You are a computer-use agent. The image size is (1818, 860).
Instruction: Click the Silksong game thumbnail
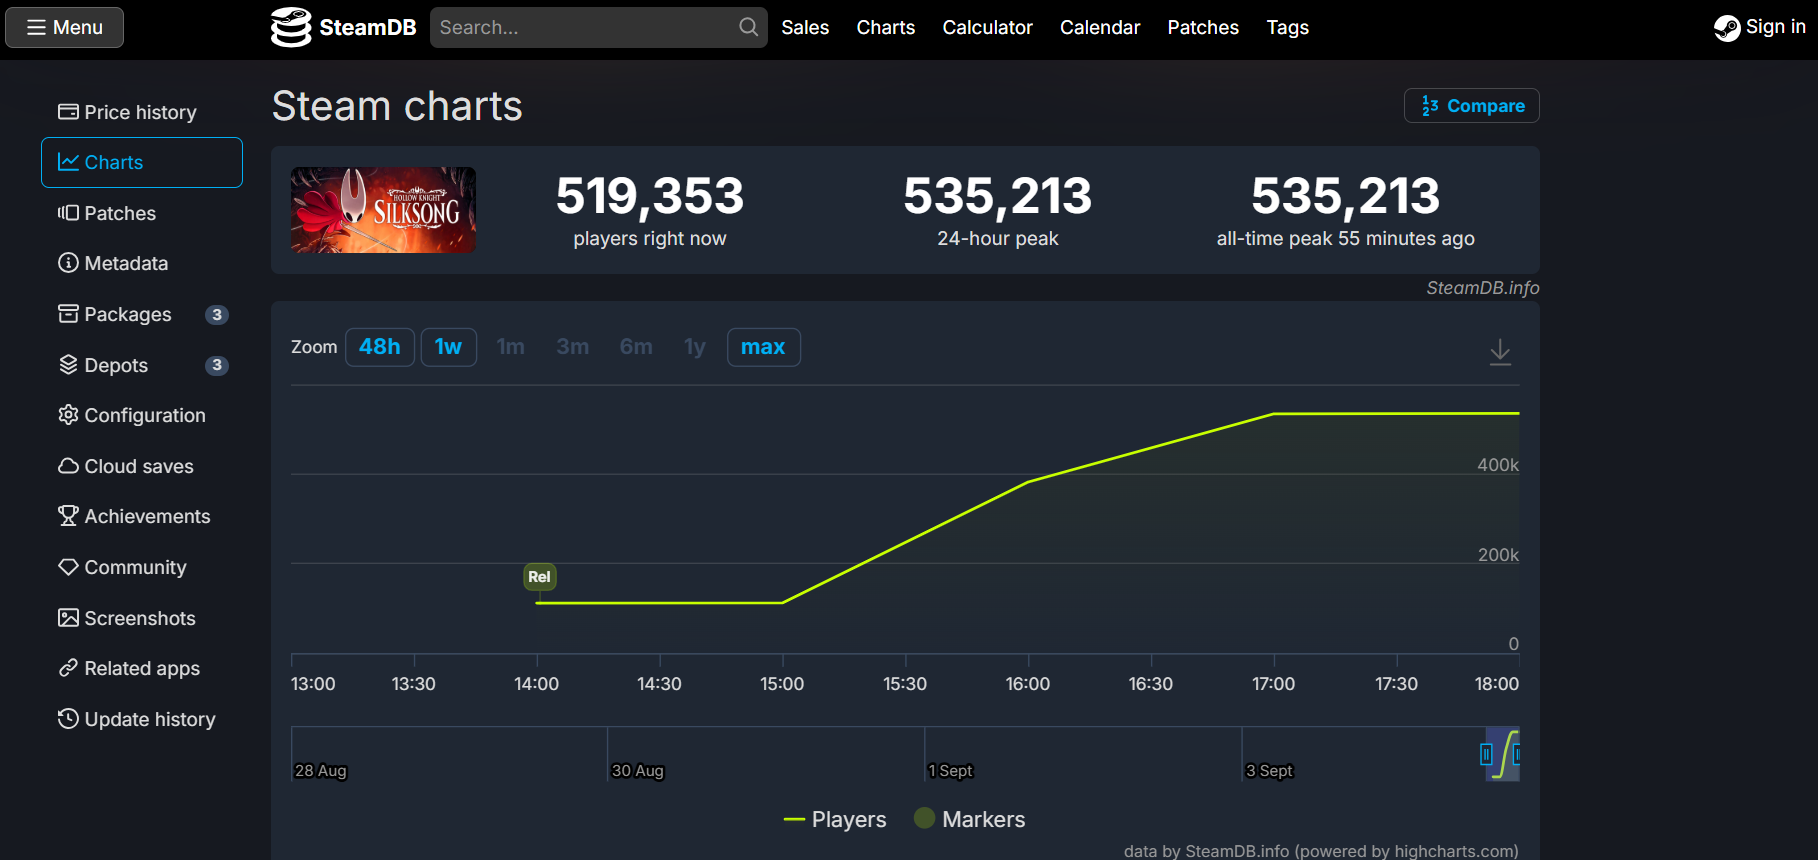pos(383,210)
